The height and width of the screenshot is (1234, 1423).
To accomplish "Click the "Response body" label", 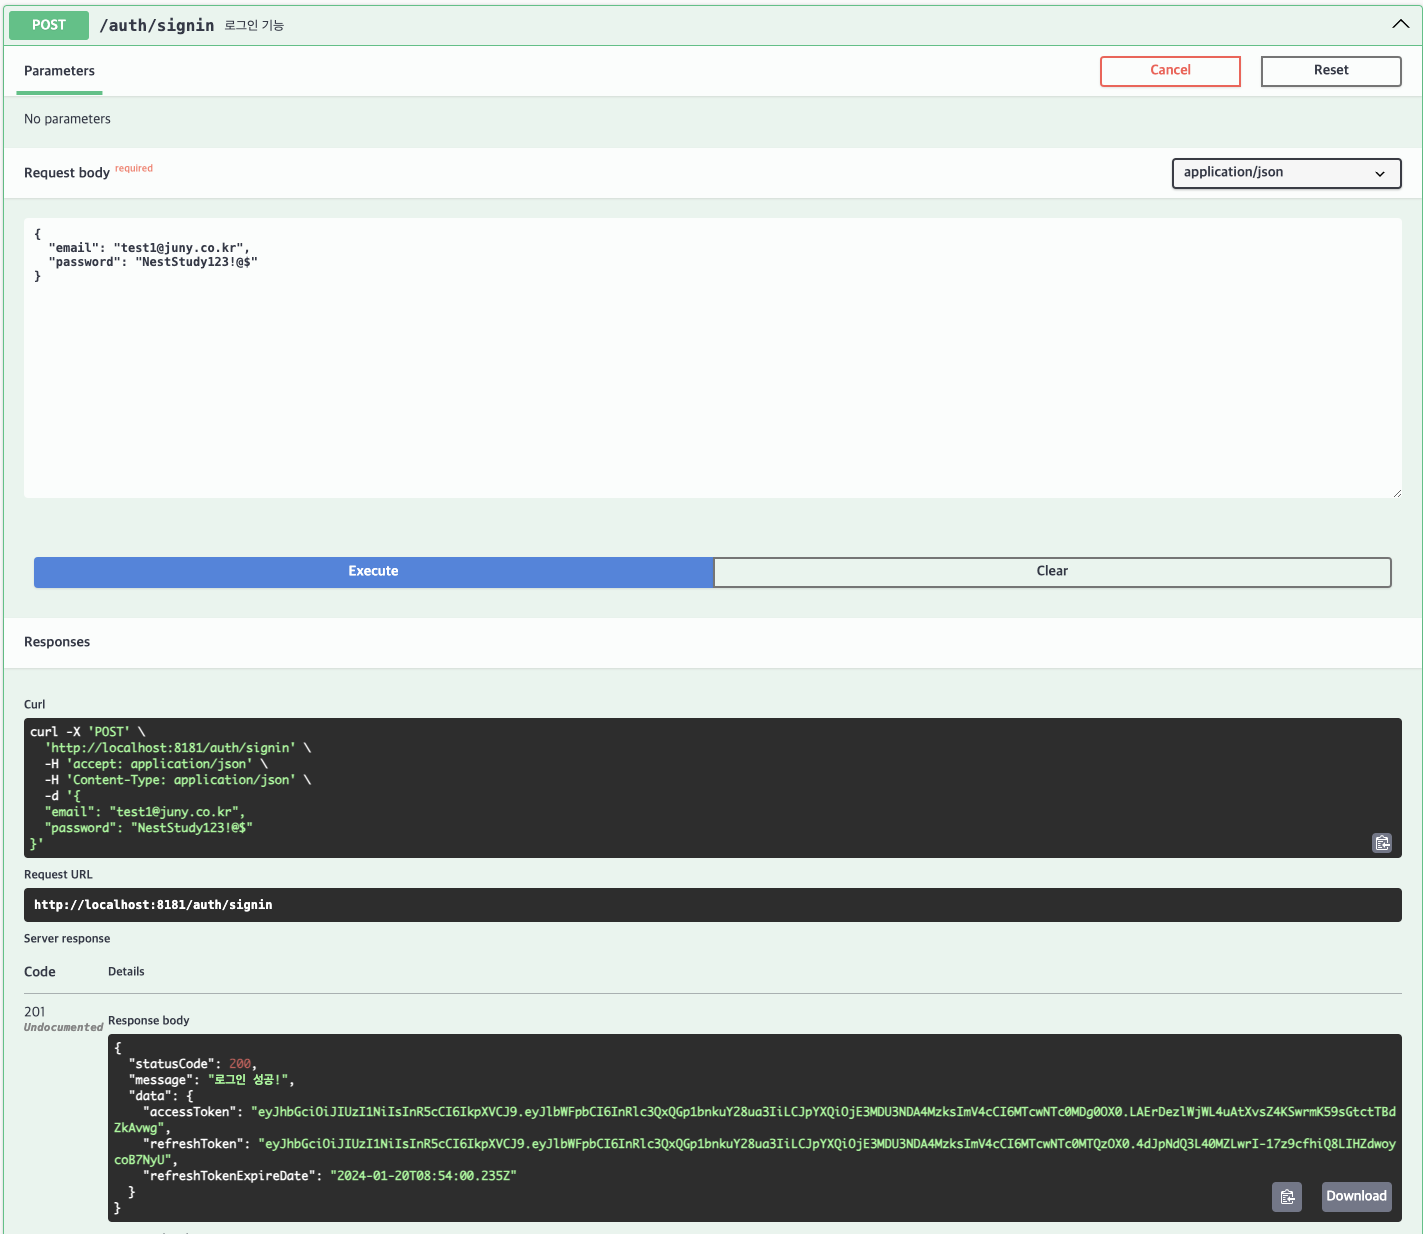I will [x=148, y=1021].
